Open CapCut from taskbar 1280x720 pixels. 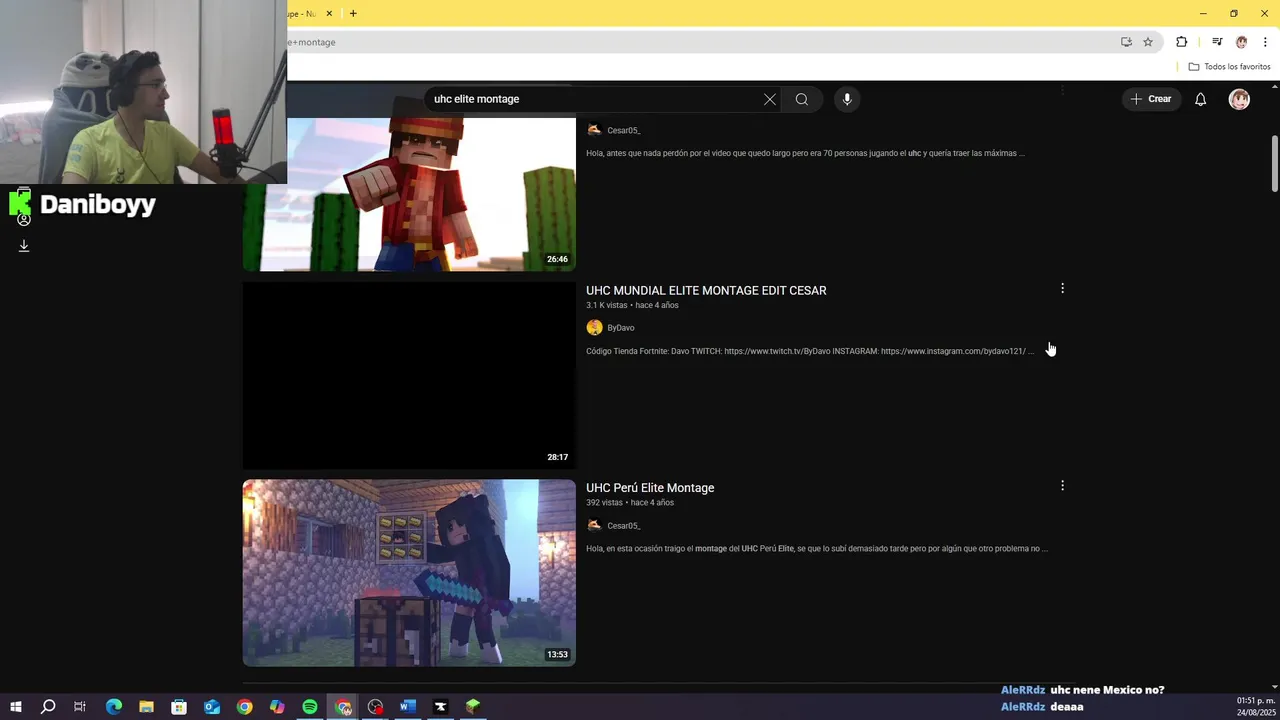point(440,707)
